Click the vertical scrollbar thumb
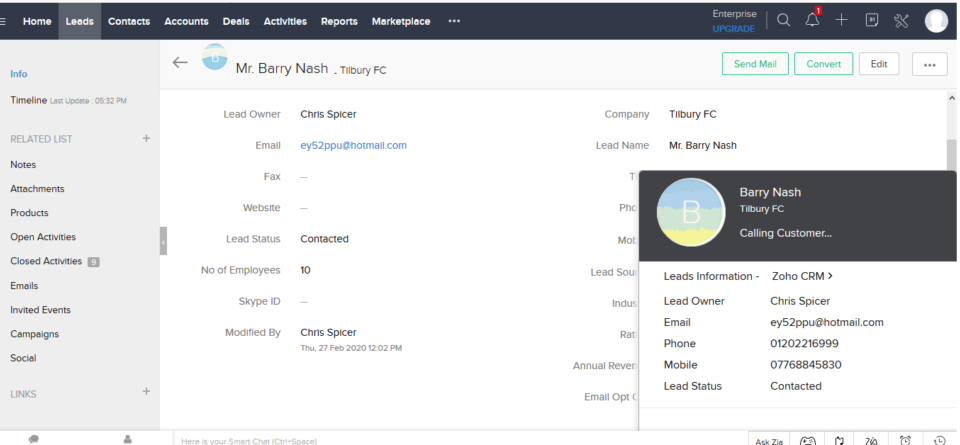Viewport: 960px width, 445px height. [x=951, y=155]
